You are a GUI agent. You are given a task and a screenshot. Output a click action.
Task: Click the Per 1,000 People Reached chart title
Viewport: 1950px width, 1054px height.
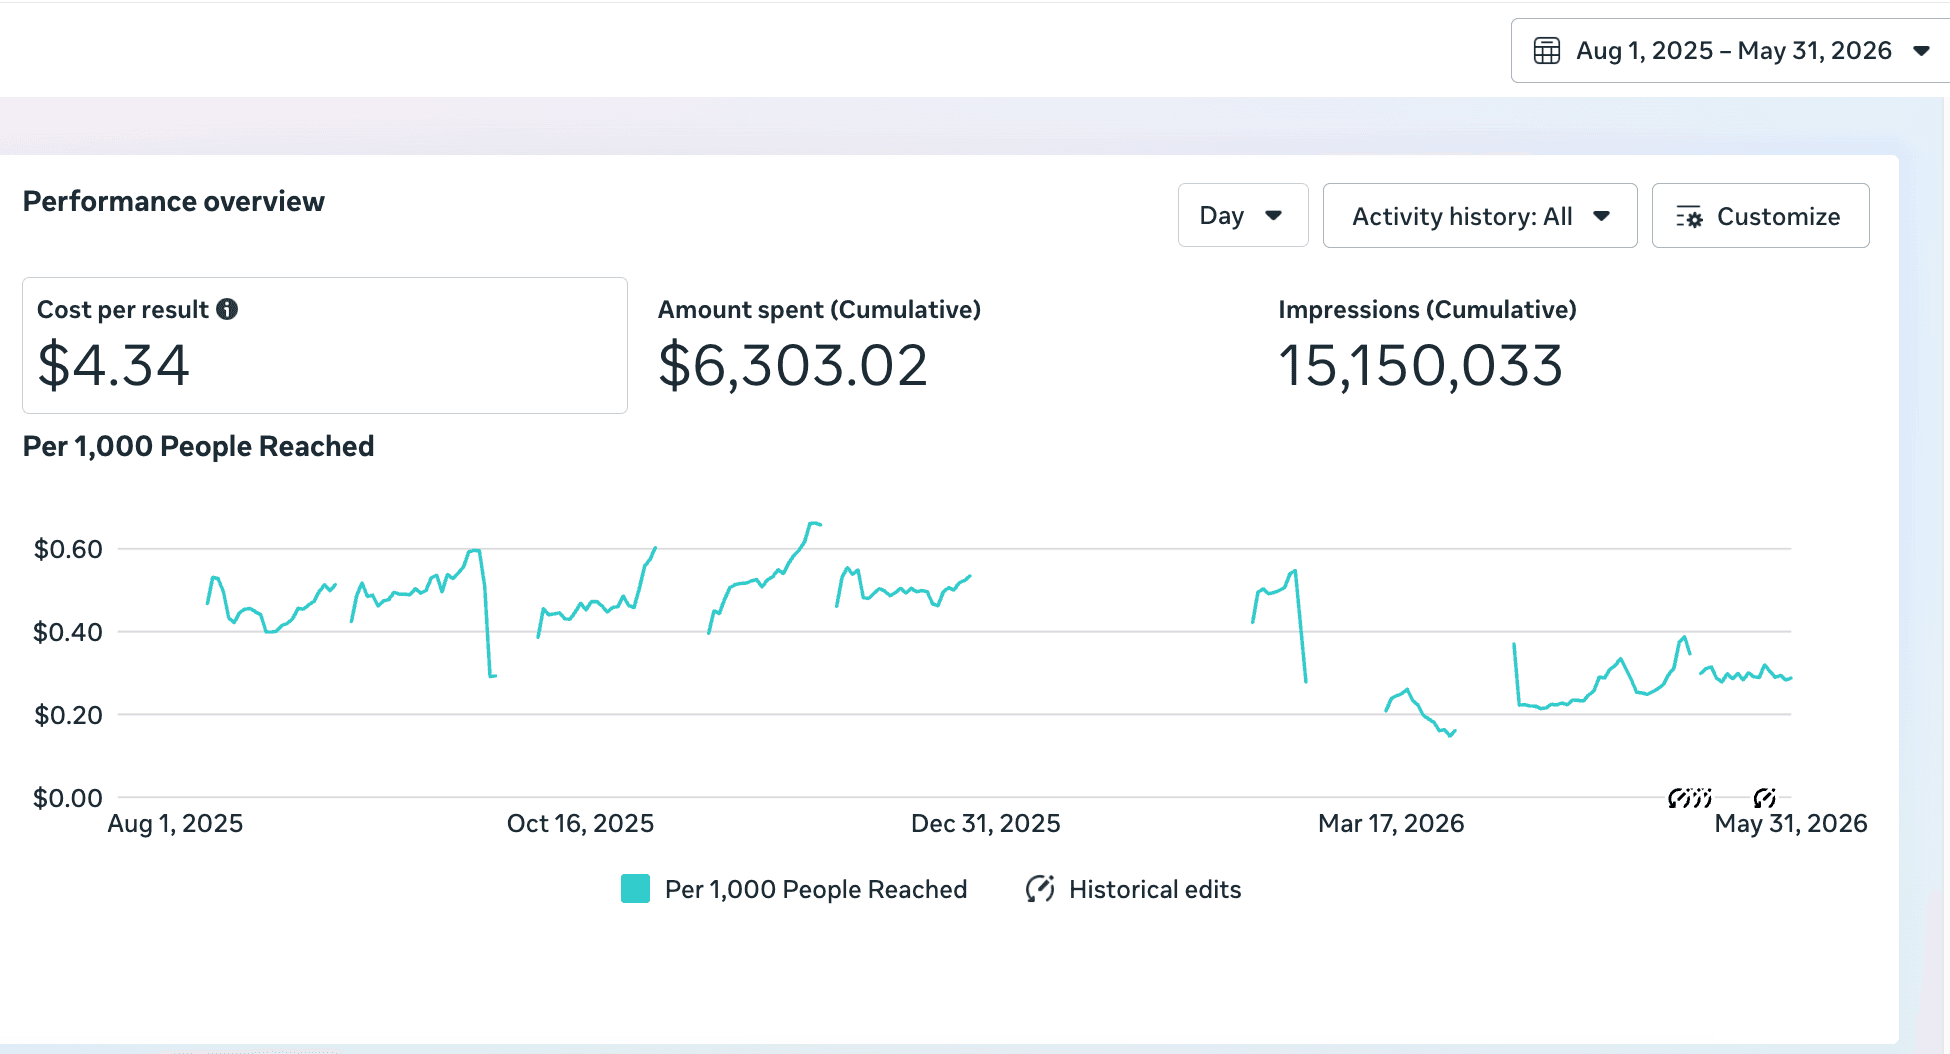(x=198, y=446)
